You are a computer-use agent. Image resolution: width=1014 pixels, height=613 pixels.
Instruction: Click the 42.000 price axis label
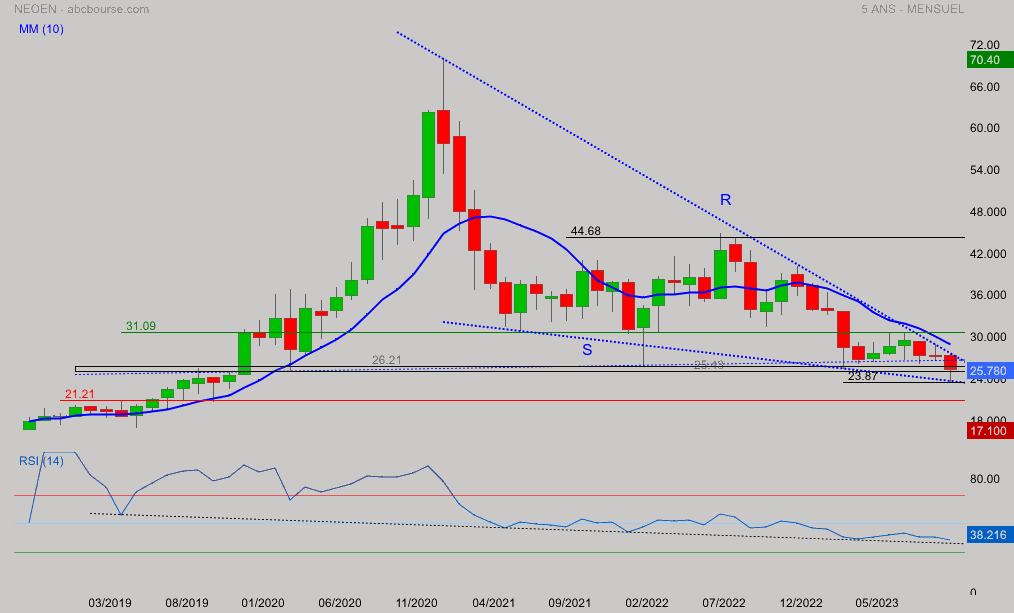tap(987, 253)
